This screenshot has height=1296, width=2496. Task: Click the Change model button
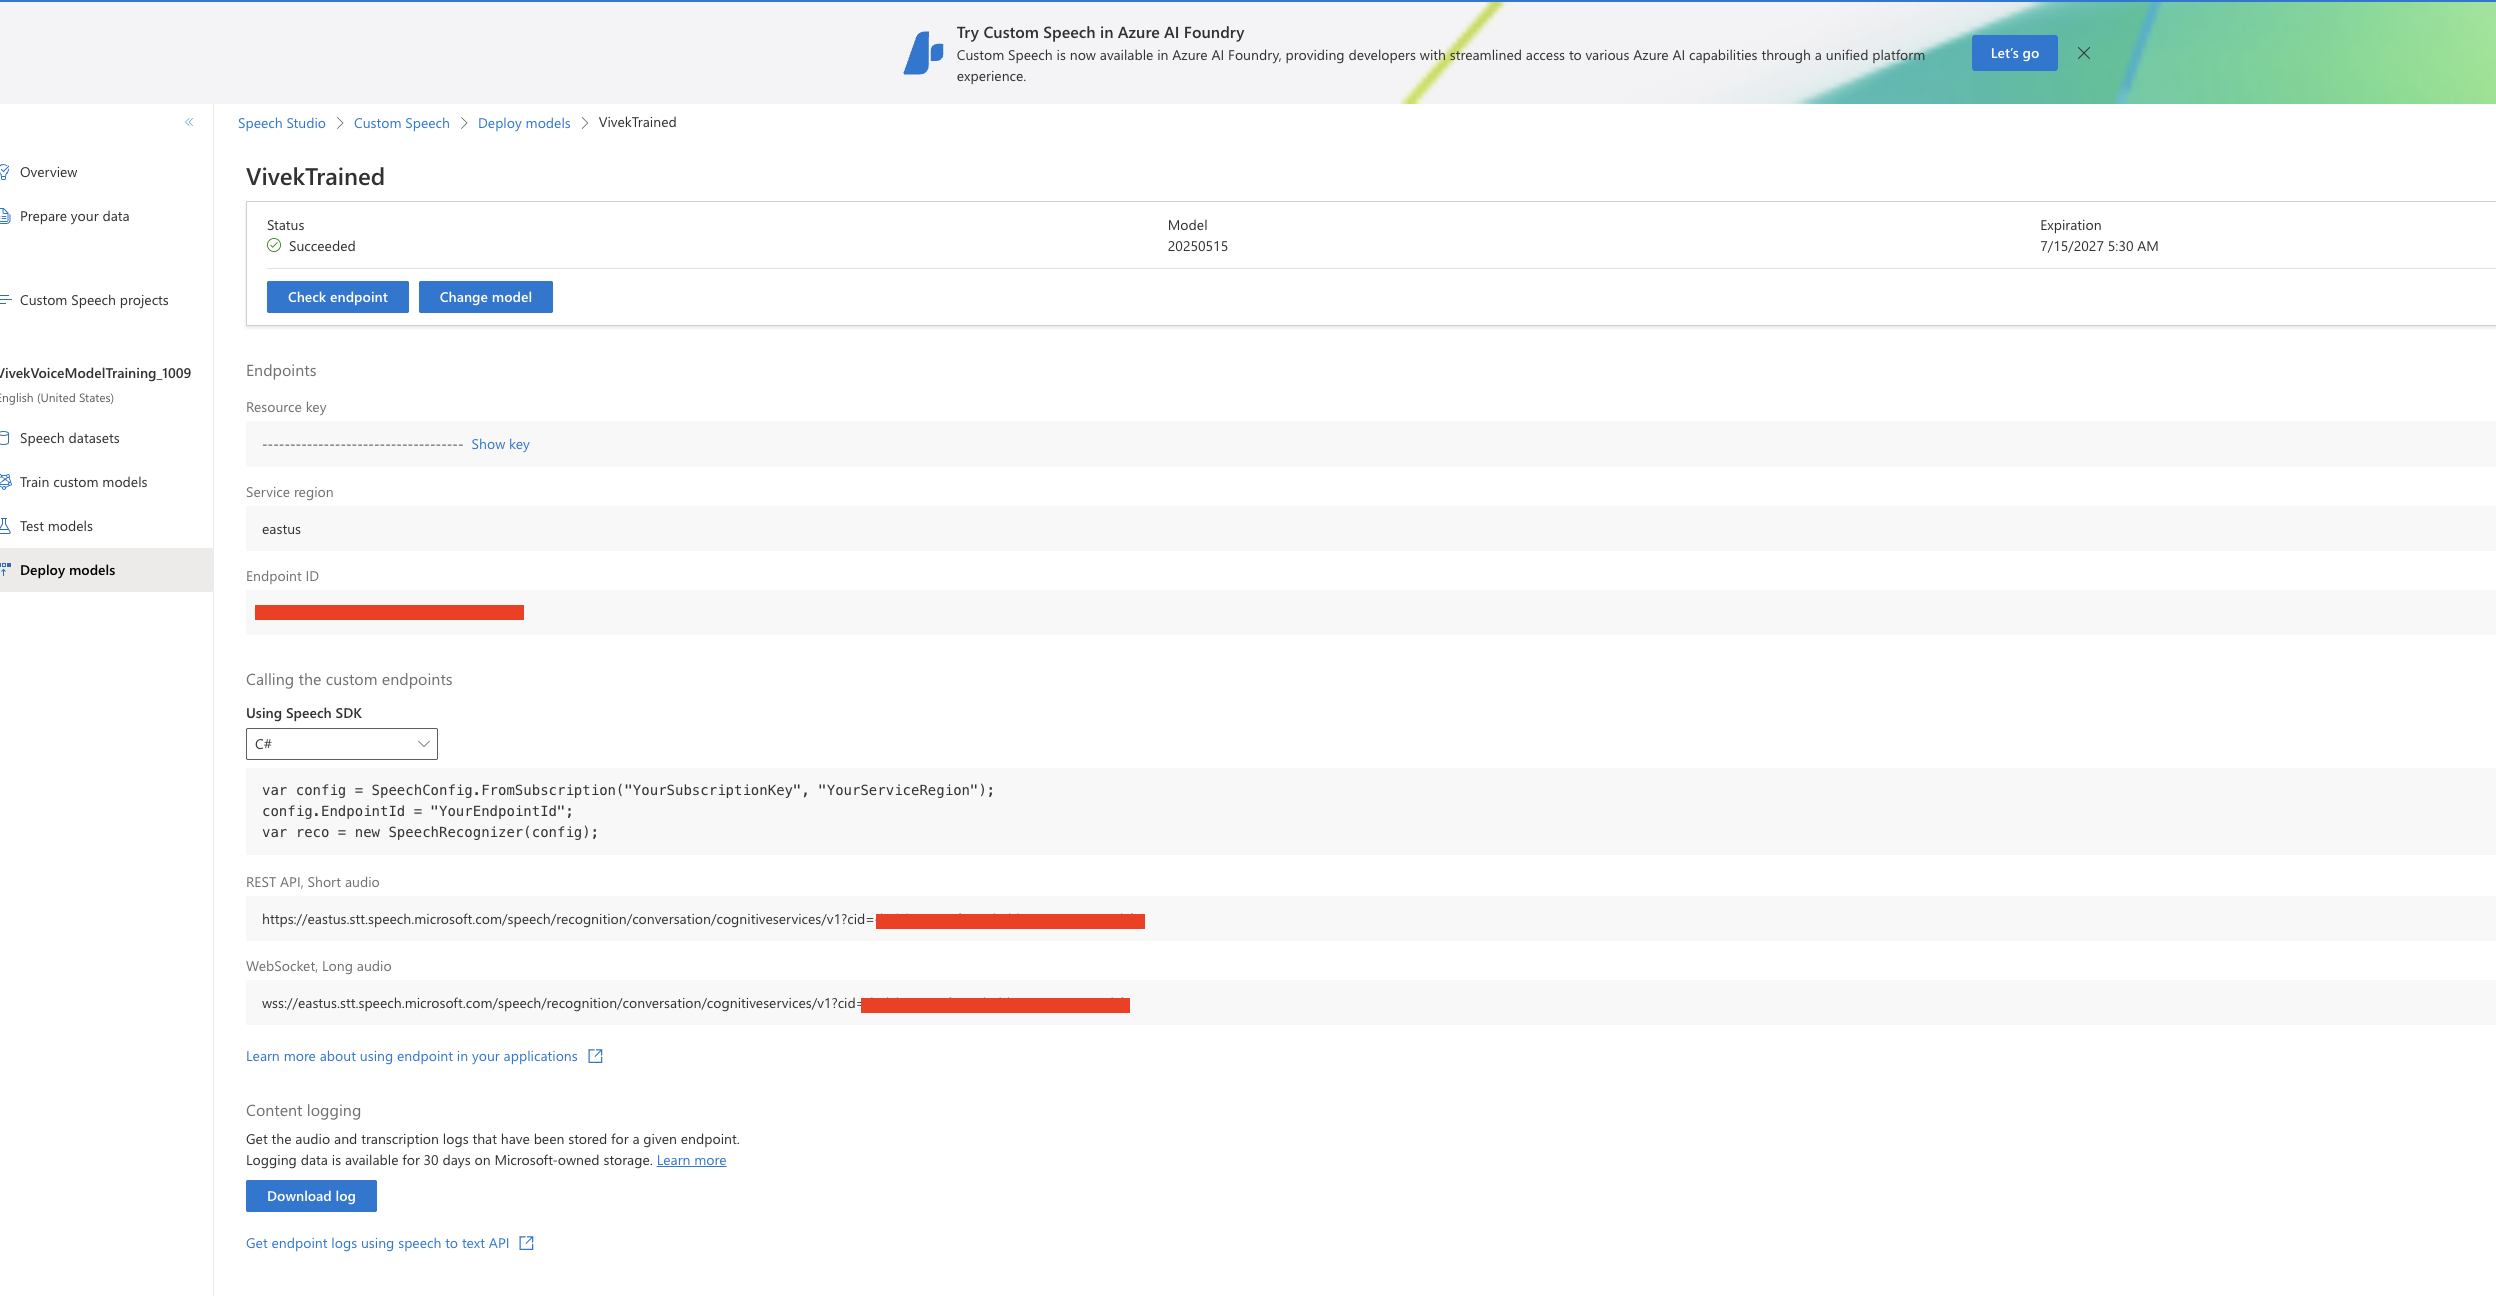(486, 297)
